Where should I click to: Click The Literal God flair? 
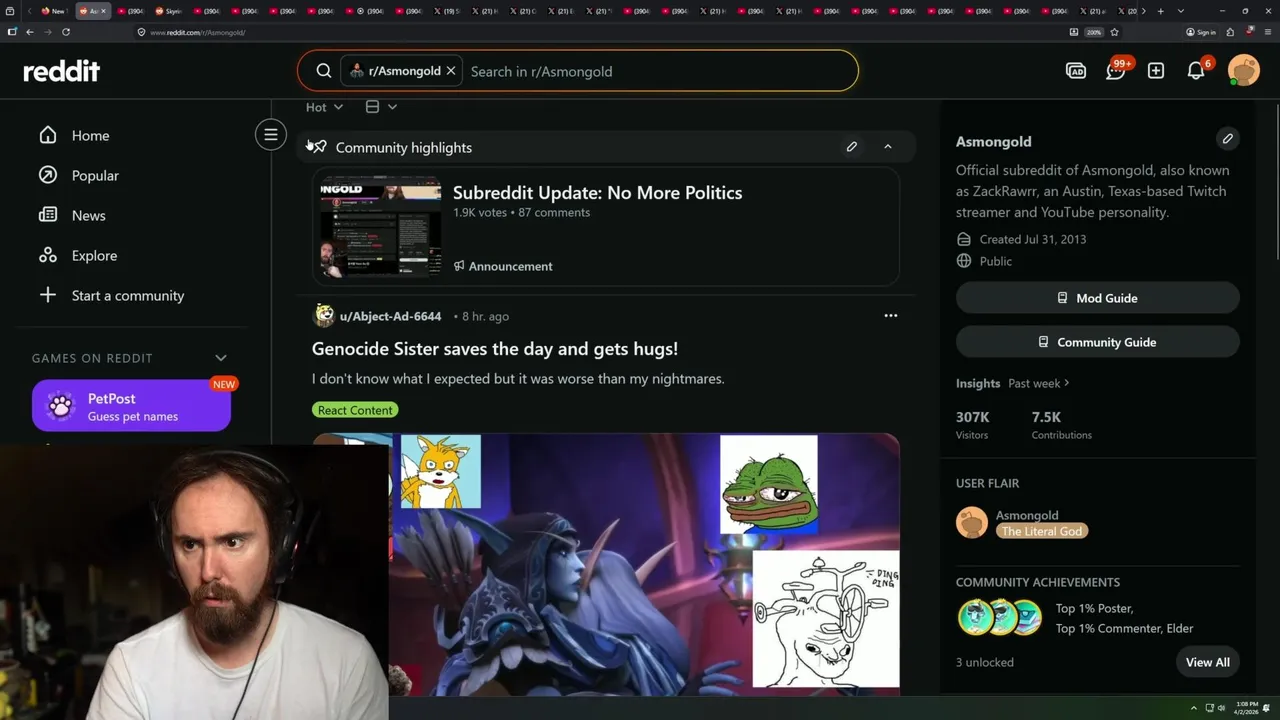tap(1042, 531)
